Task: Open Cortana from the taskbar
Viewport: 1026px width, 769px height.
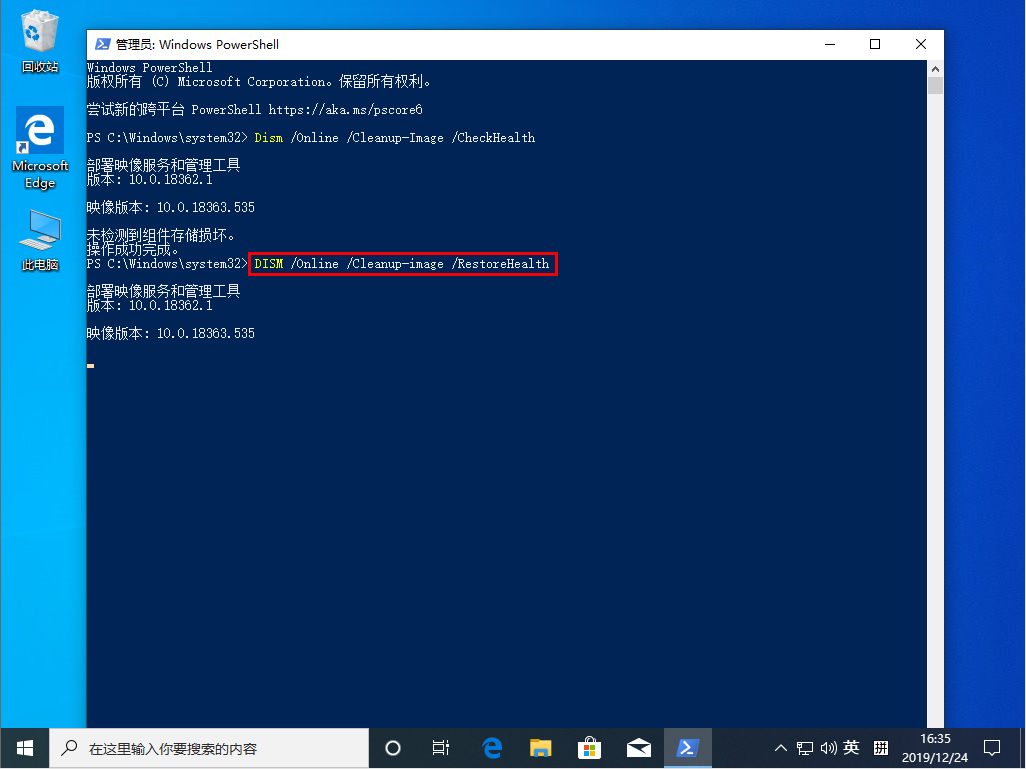Action: coord(392,748)
